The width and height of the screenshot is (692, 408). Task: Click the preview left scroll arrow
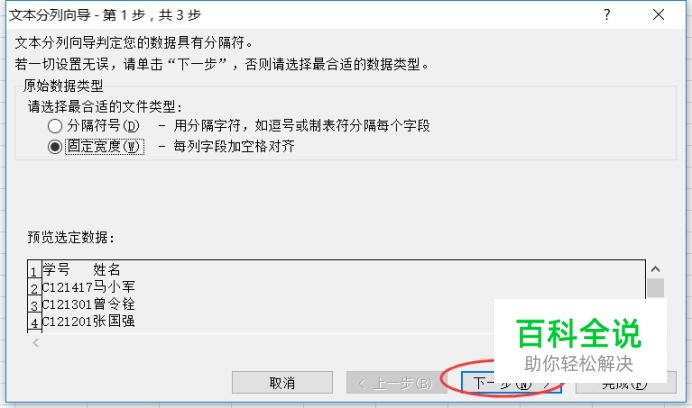(36, 342)
